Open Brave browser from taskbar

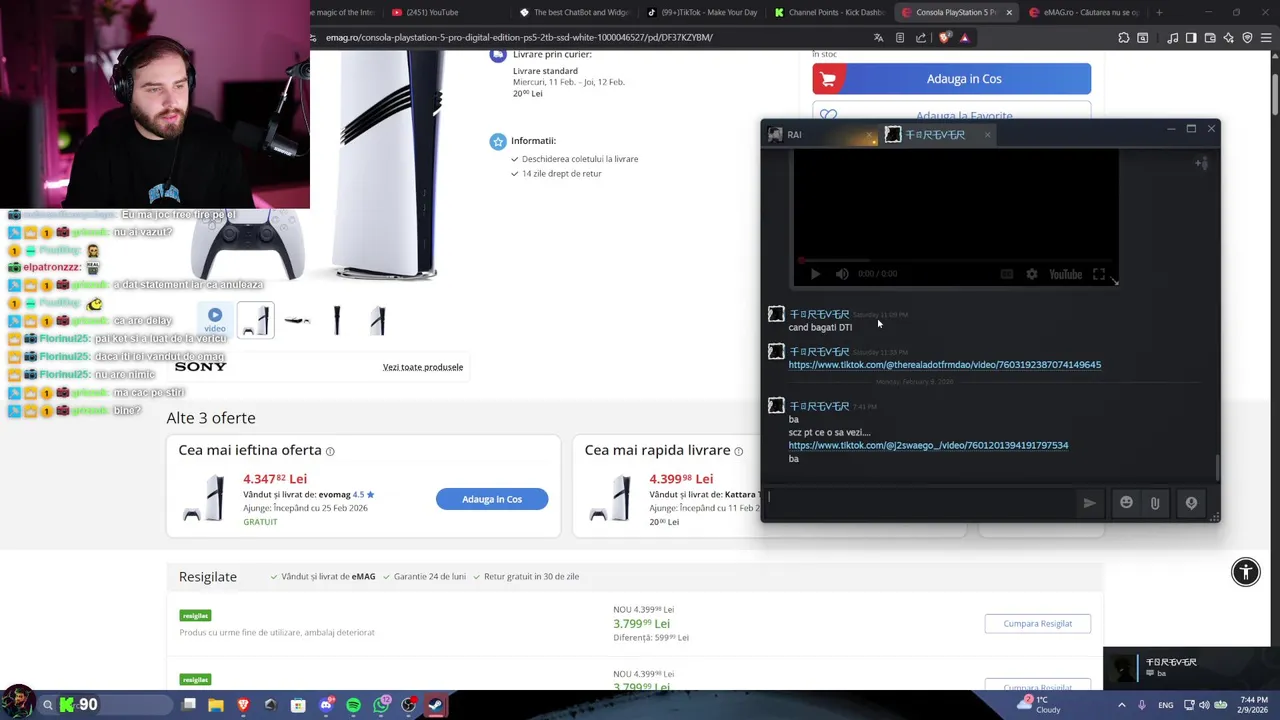[243, 705]
